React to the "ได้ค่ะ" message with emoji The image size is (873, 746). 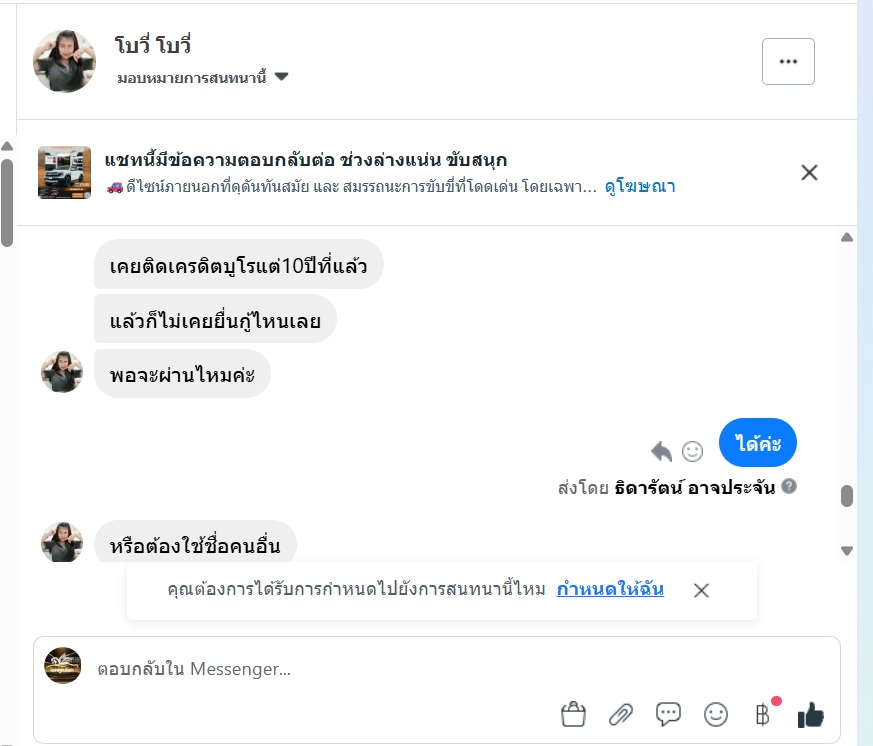tap(692, 450)
